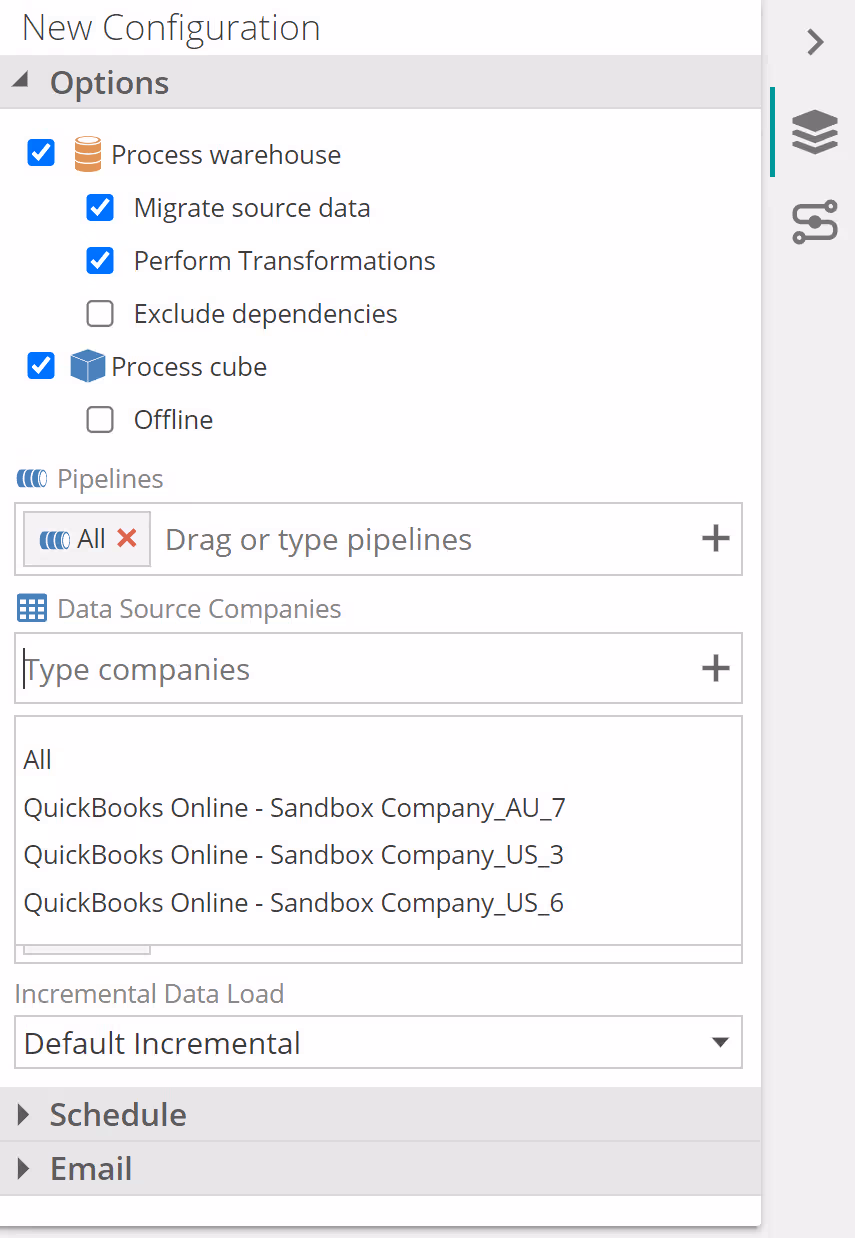Click the blue cube icon
Image resolution: width=855 pixels, height=1238 pixels.
click(x=88, y=367)
